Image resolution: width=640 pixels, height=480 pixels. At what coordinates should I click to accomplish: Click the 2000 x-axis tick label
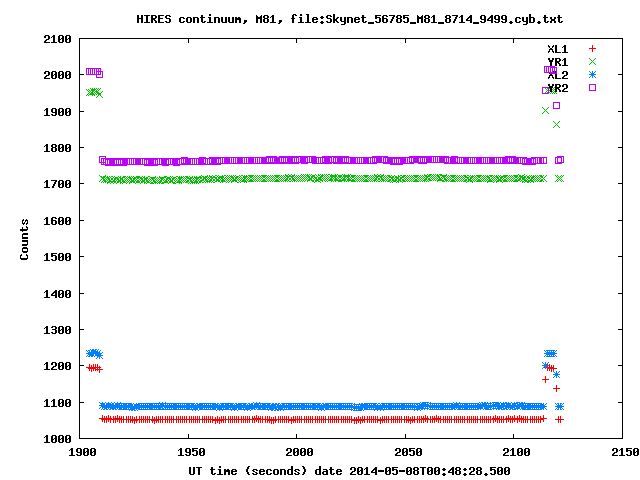[x=299, y=452]
